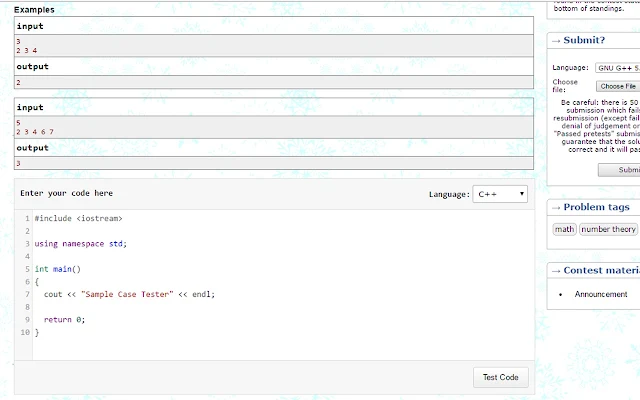
Task: Open the C++ Language dropdown in the code editor
Action: (500, 194)
